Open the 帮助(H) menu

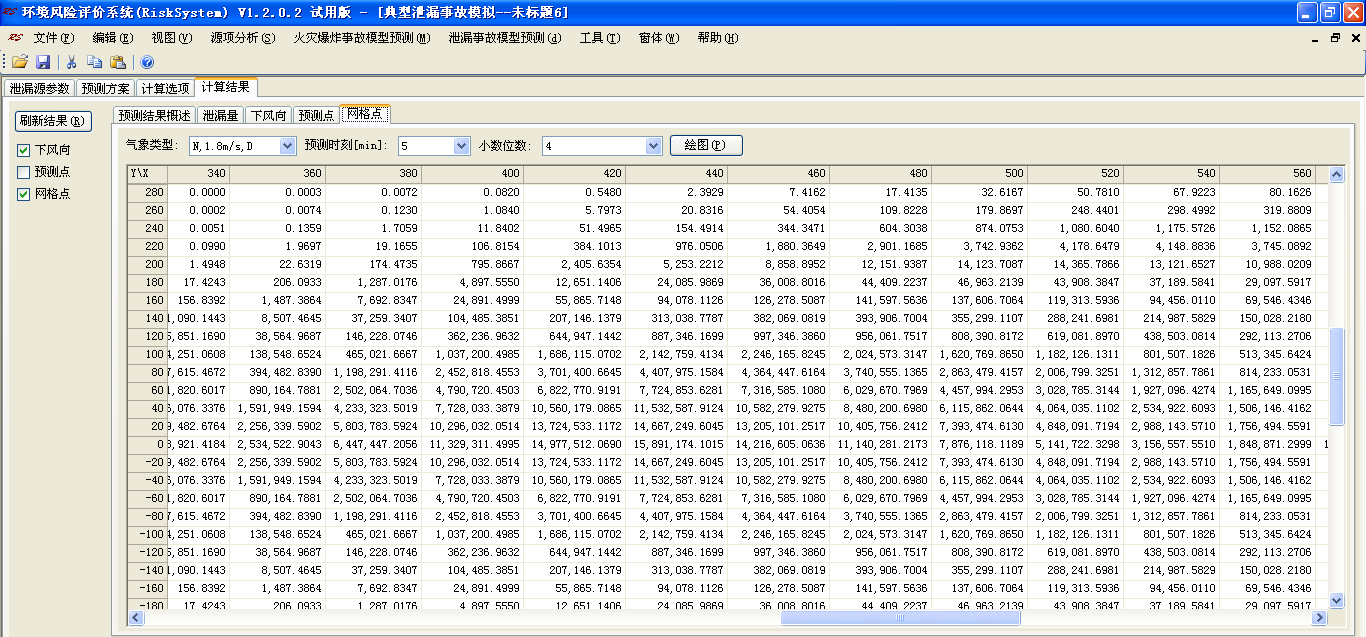[718, 38]
